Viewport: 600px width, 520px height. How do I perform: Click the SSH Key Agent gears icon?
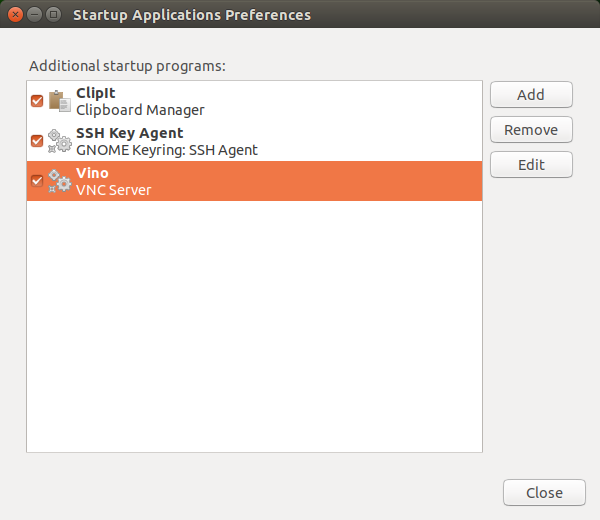60,141
